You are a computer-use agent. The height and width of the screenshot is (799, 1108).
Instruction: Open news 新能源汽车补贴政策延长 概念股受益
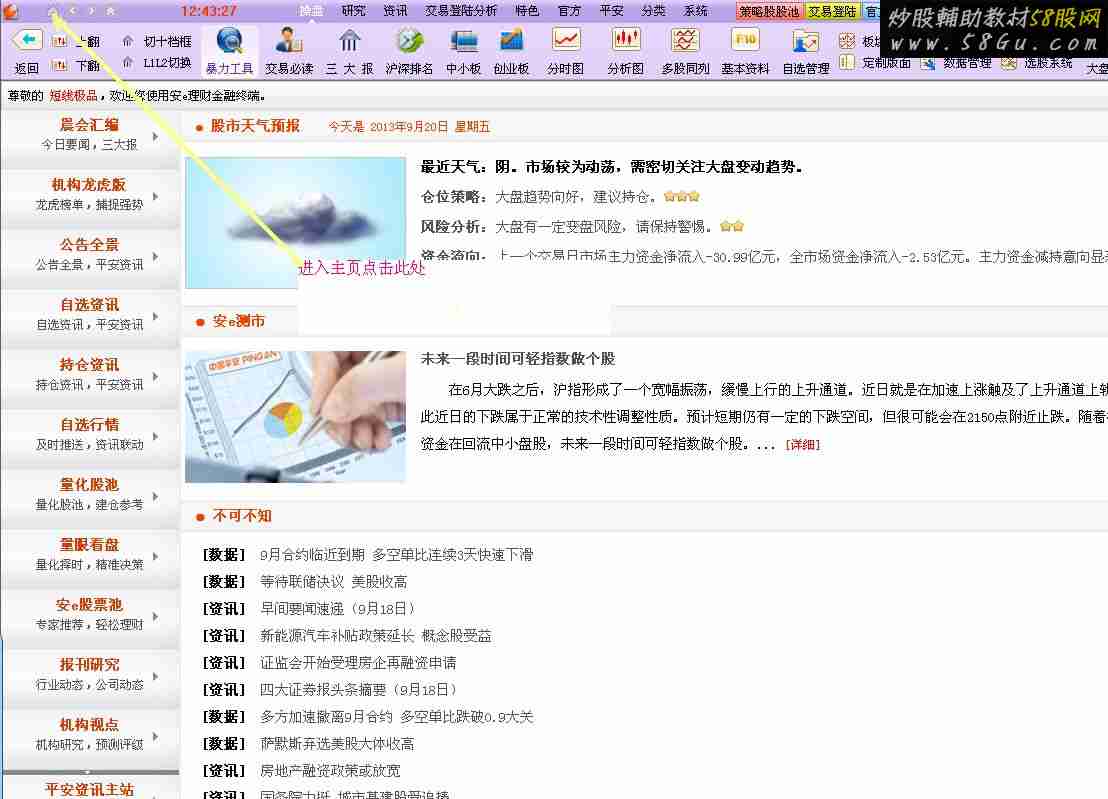point(376,635)
